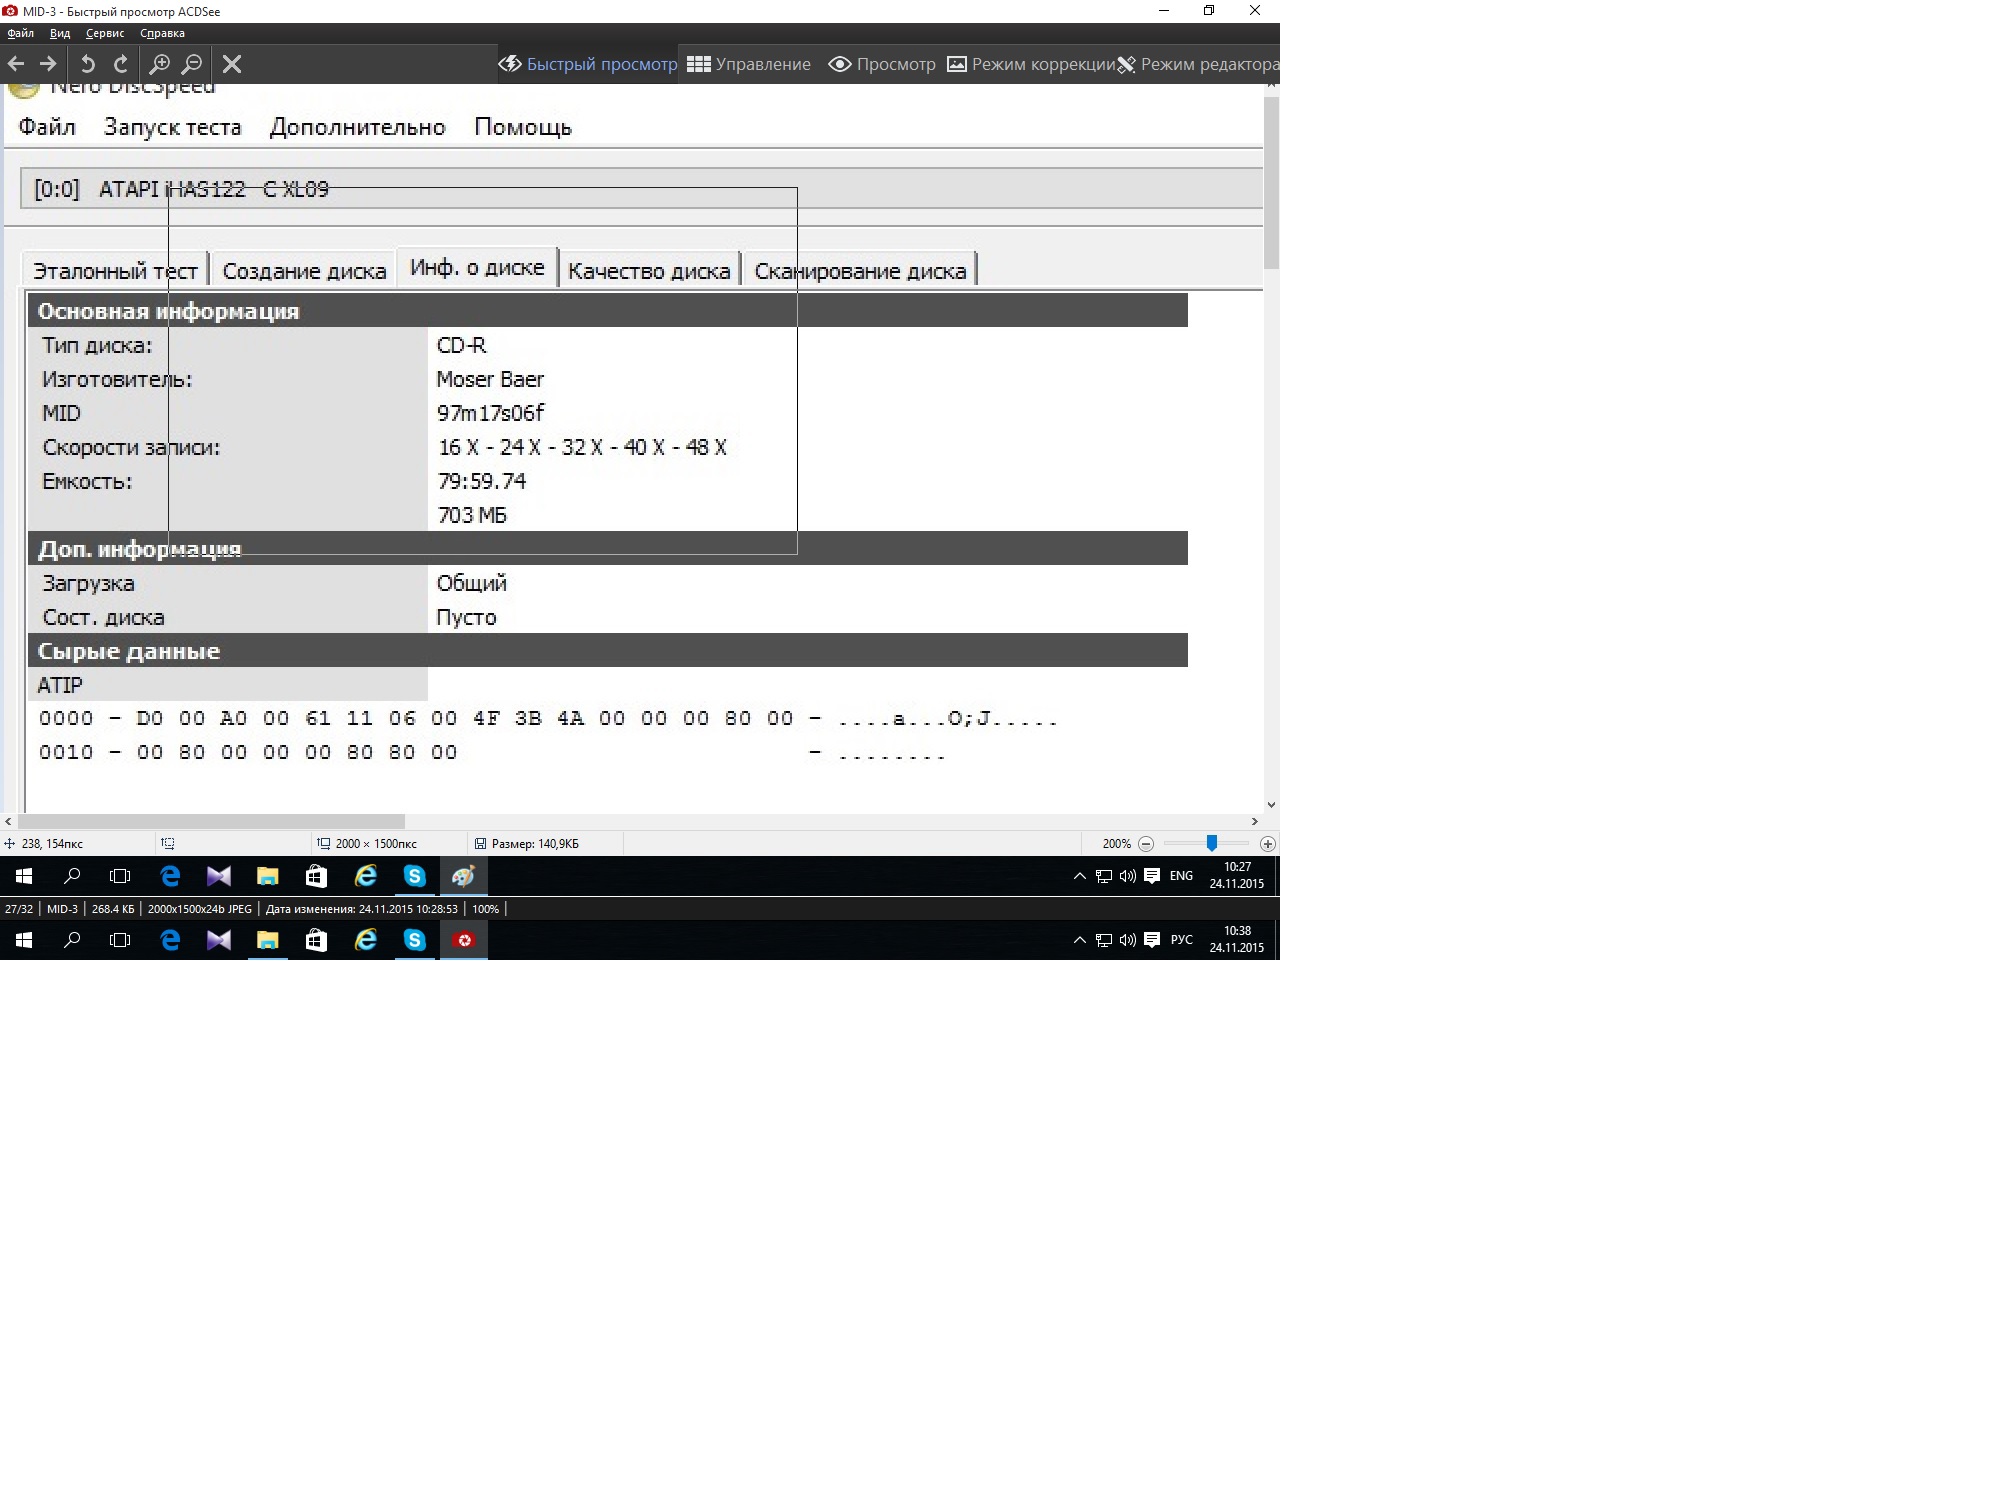Image resolution: width=2000 pixels, height=1500 pixels.
Task: Click zoom plus button in status bar
Action: (x=1267, y=844)
